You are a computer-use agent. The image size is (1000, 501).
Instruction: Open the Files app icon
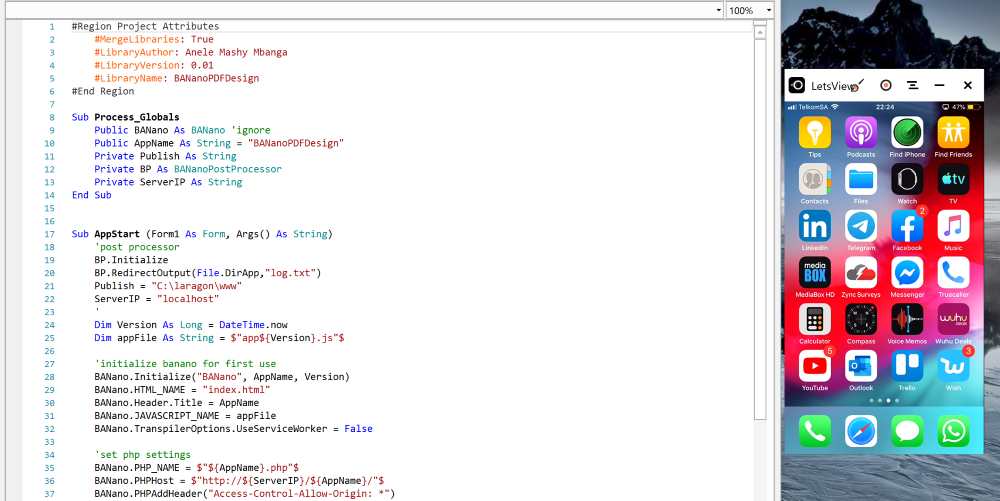(861, 179)
